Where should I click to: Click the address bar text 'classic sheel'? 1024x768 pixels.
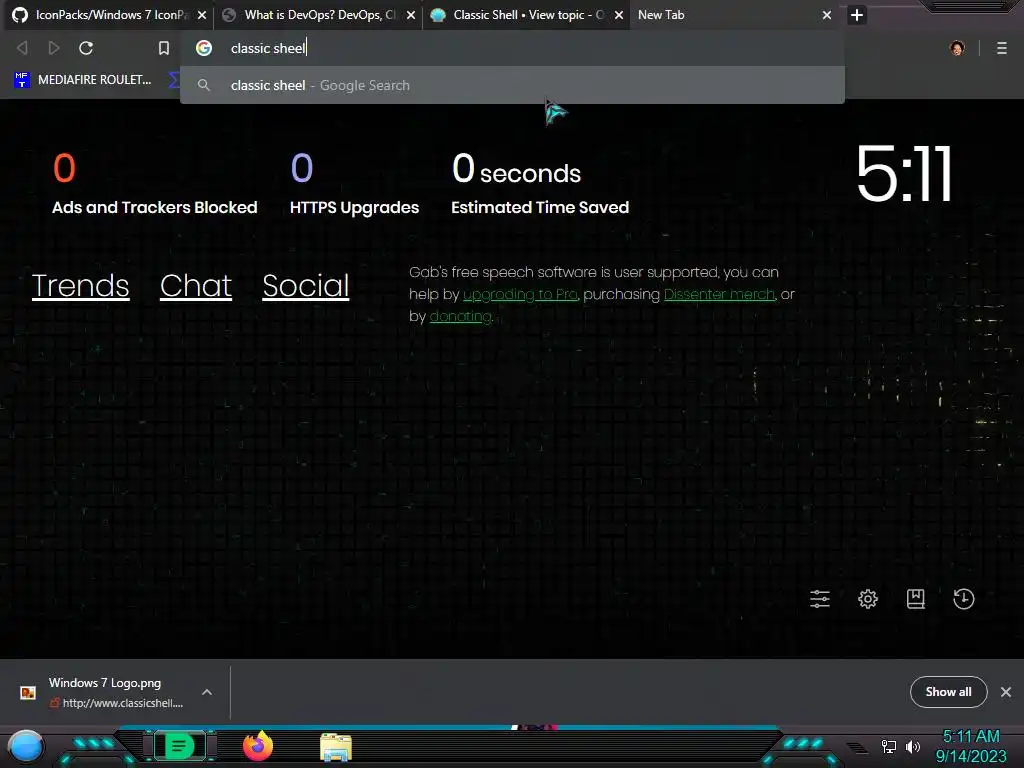(x=268, y=48)
